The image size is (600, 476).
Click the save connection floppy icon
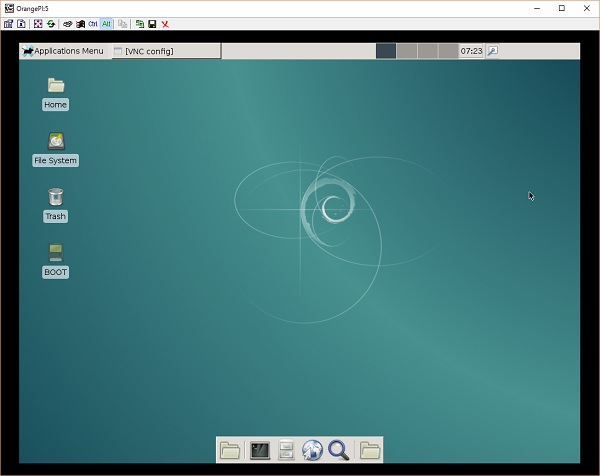point(152,23)
